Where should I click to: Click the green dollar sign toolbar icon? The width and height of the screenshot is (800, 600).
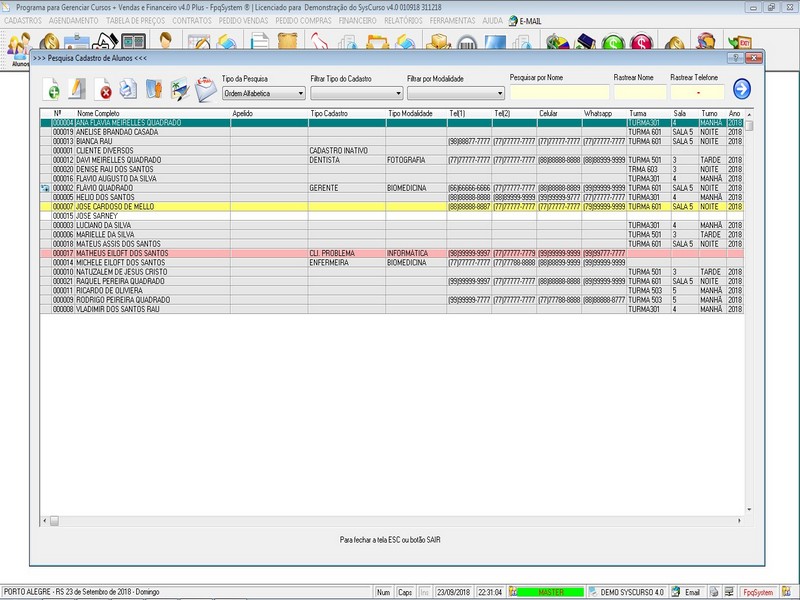613,42
